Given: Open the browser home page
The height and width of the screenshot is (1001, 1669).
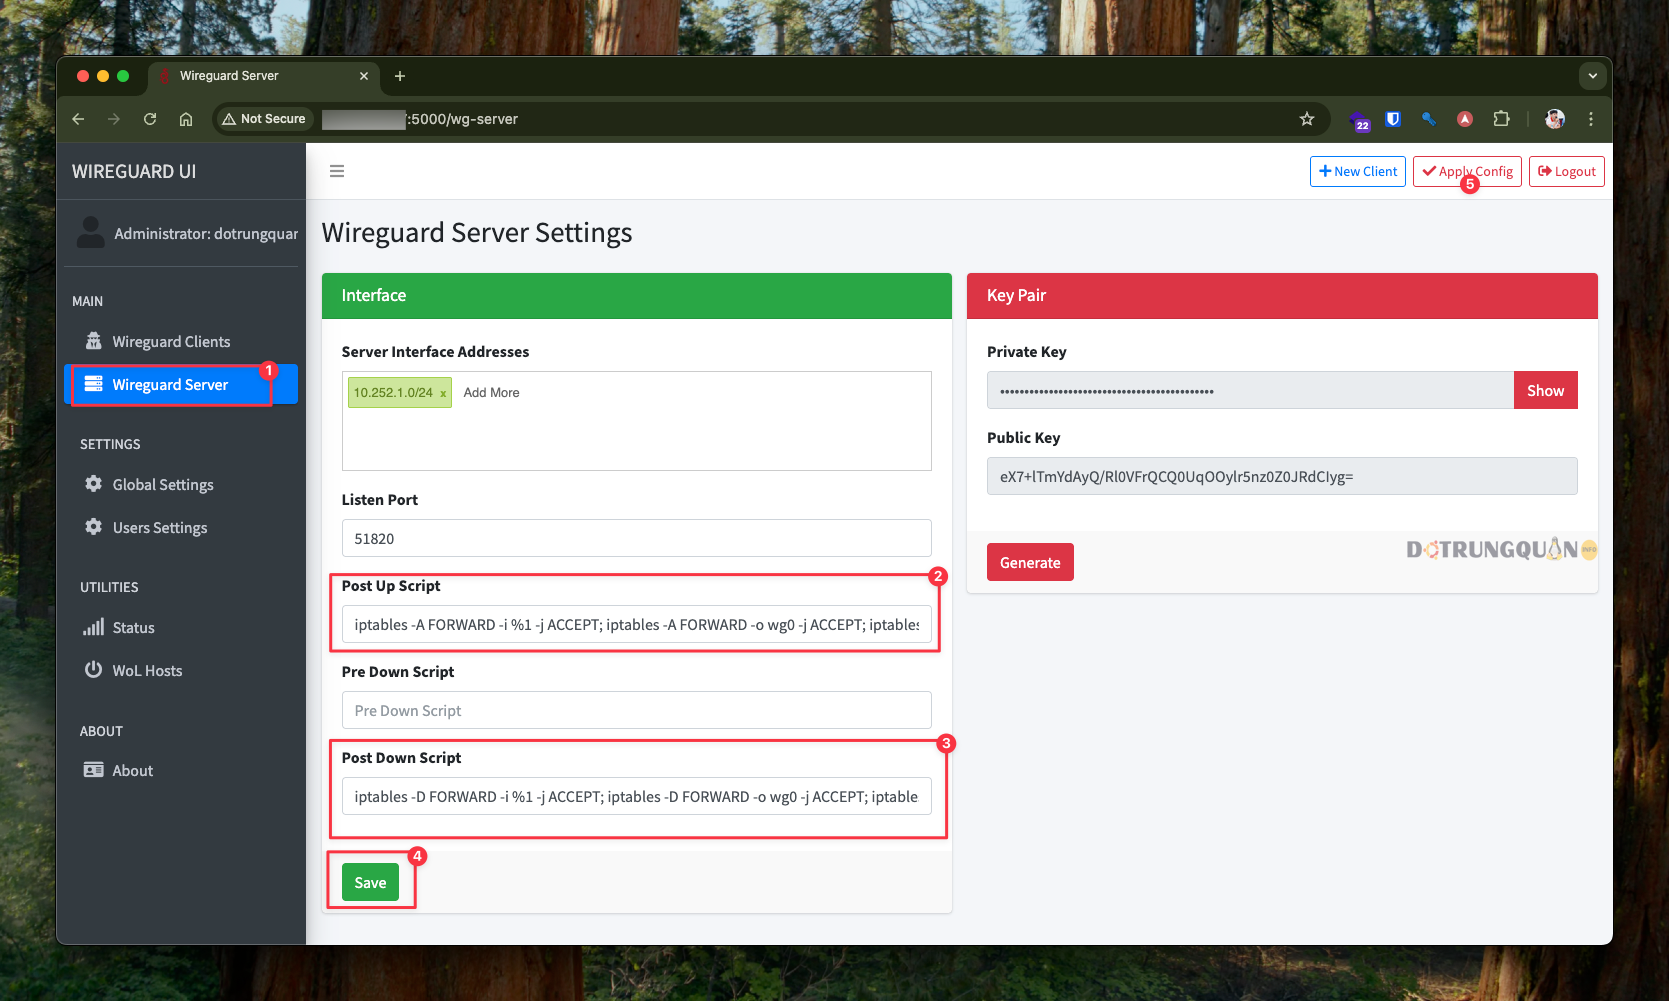Looking at the screenshot, I should click(186, 119).
